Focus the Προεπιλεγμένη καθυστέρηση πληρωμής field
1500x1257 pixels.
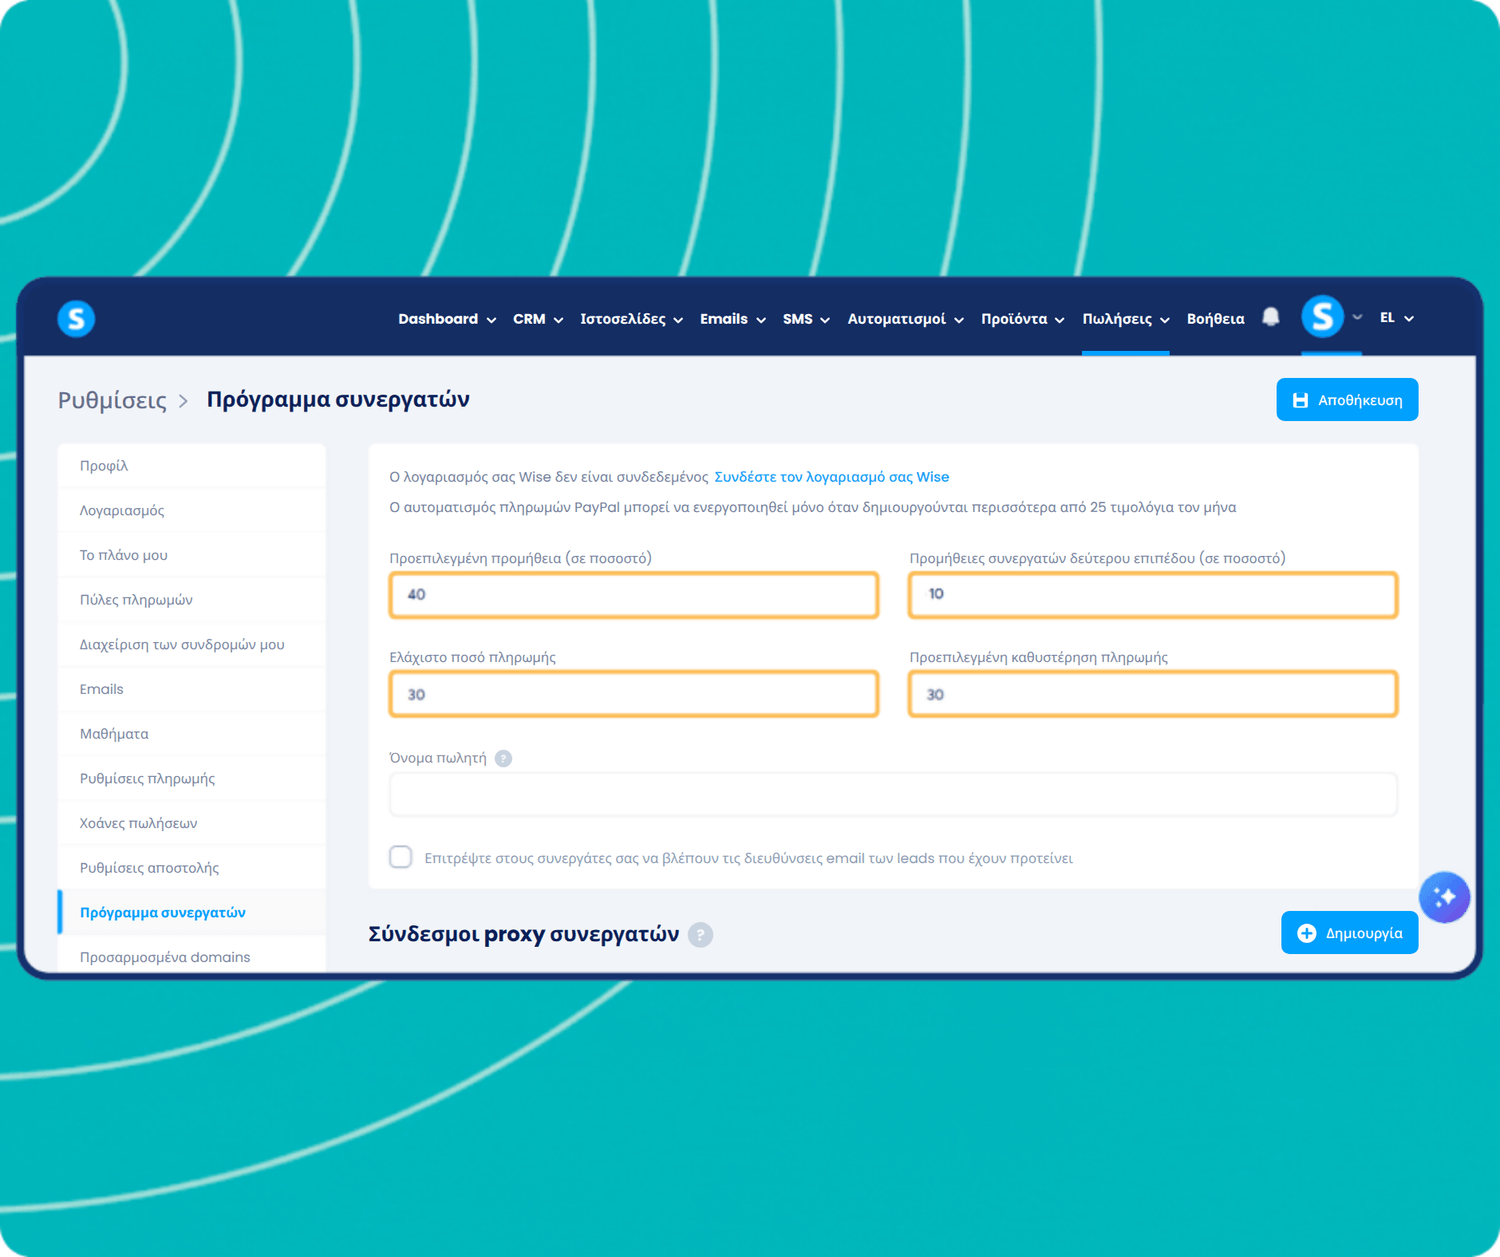pos(1153,694)
